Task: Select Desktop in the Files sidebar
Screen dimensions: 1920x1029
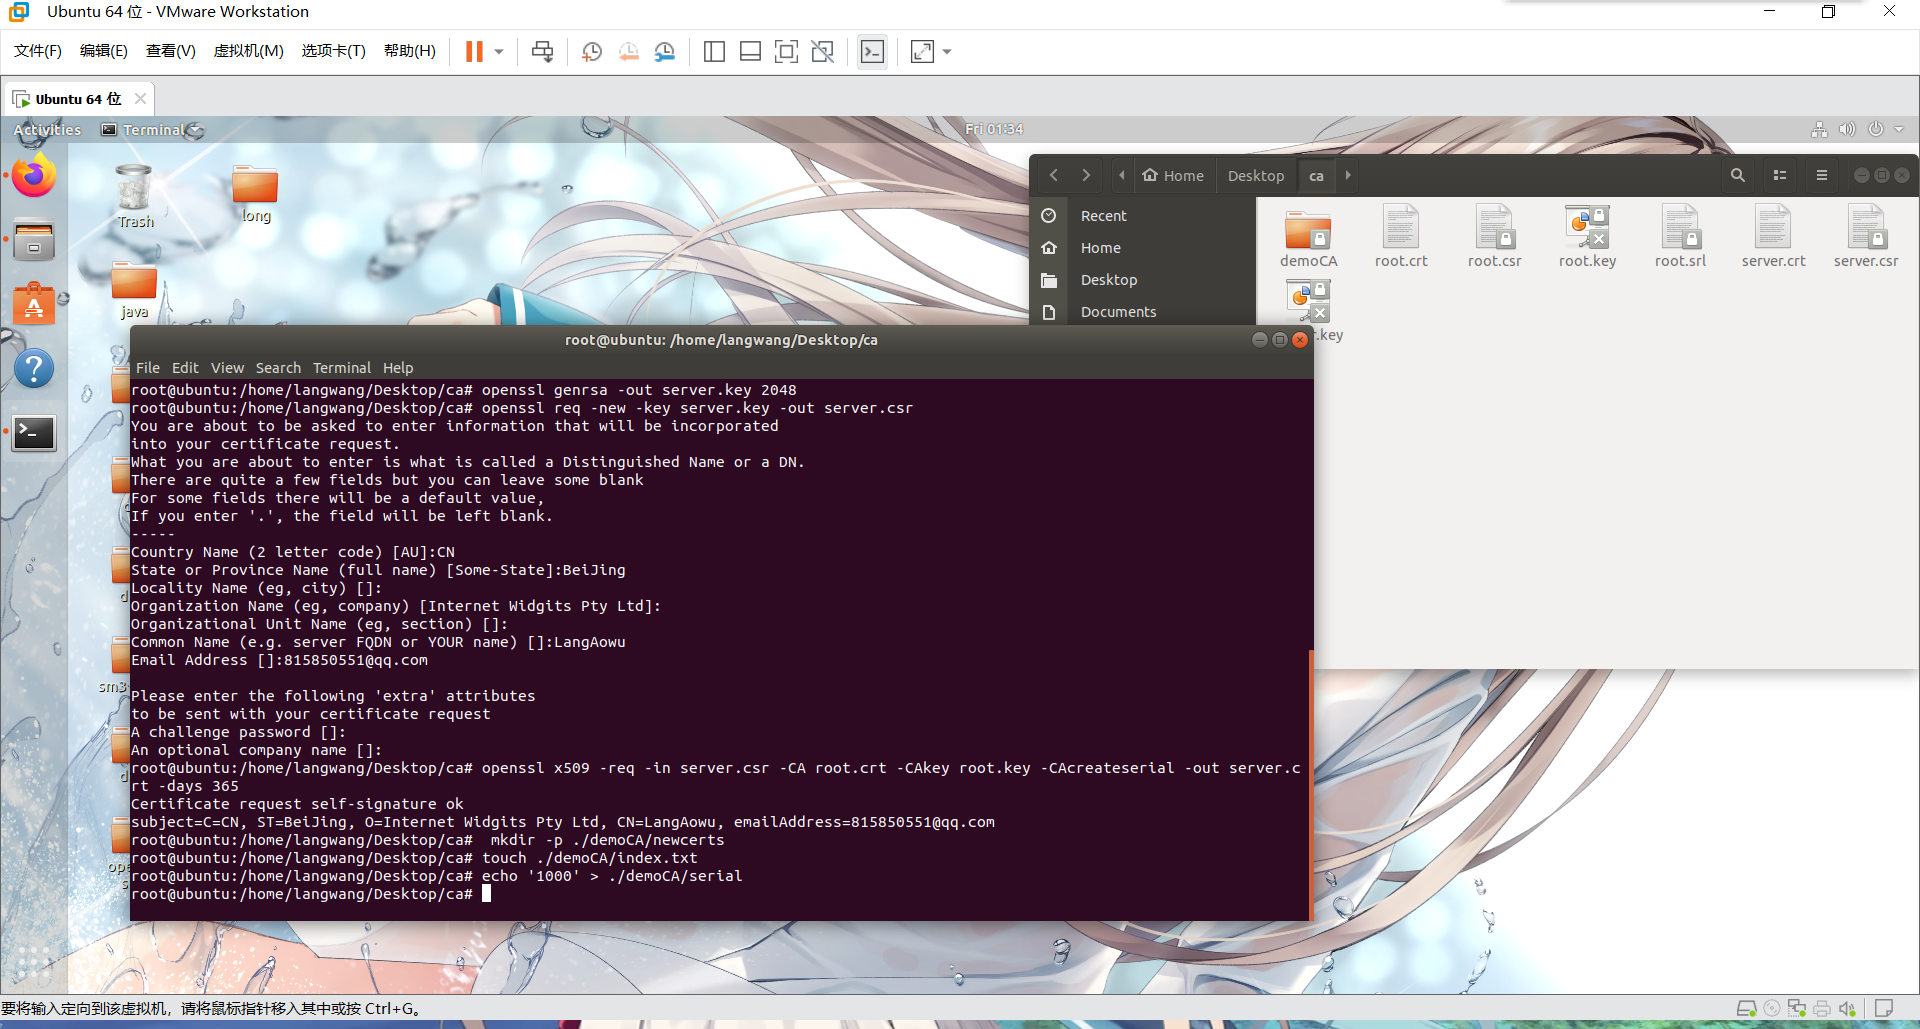Action: (1144, 280)
